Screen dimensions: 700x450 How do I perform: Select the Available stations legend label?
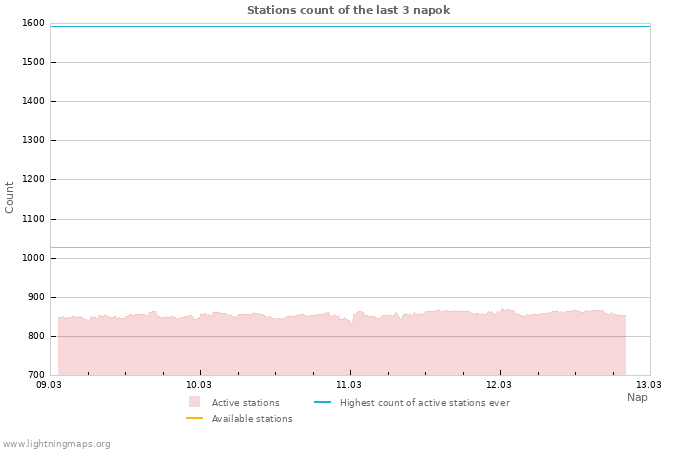click(252, 419)
